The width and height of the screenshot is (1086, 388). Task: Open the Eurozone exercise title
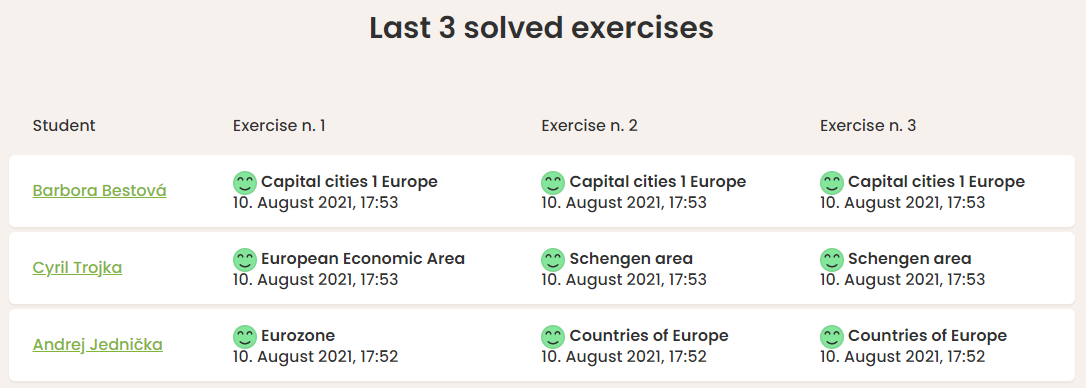(x=298, y=335)
